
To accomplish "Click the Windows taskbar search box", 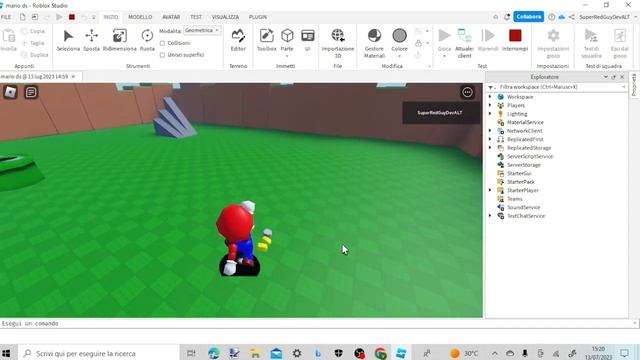I will click(x=98, y=353).
